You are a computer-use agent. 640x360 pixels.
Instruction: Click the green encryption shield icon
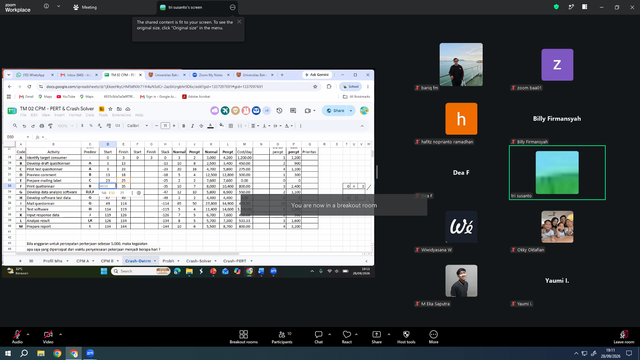coord(556,7)
